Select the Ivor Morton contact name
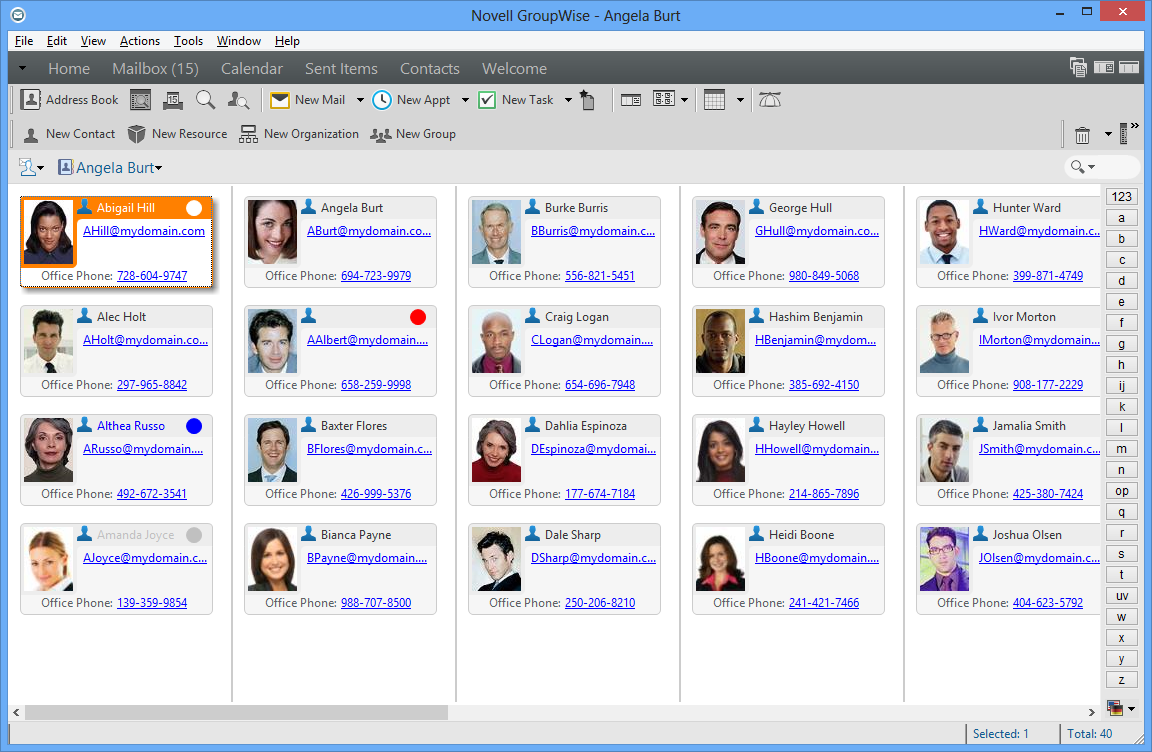1152x752 pixels. point(1023,317)
